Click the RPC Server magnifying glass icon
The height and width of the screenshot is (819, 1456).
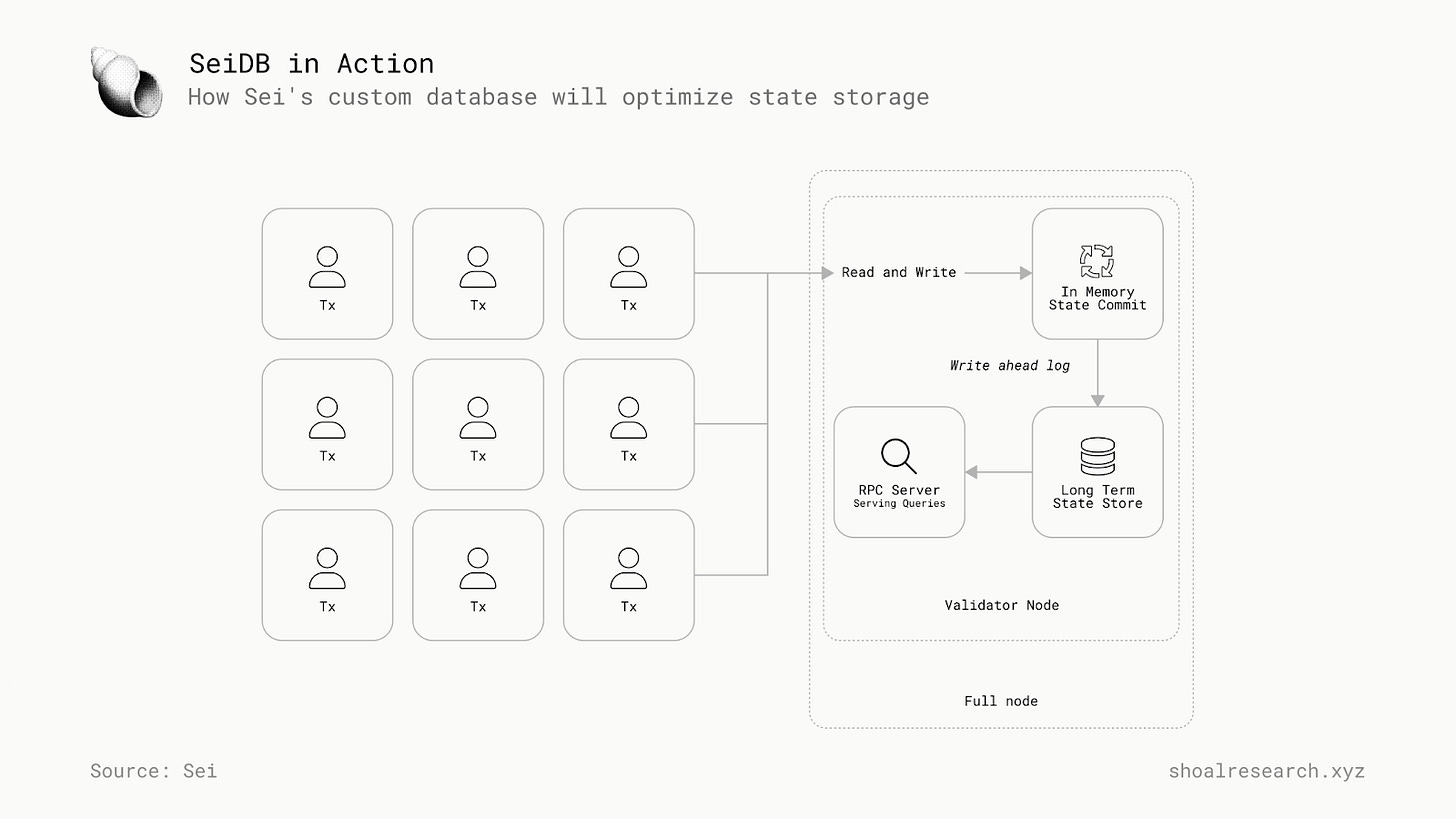[899, 456]
